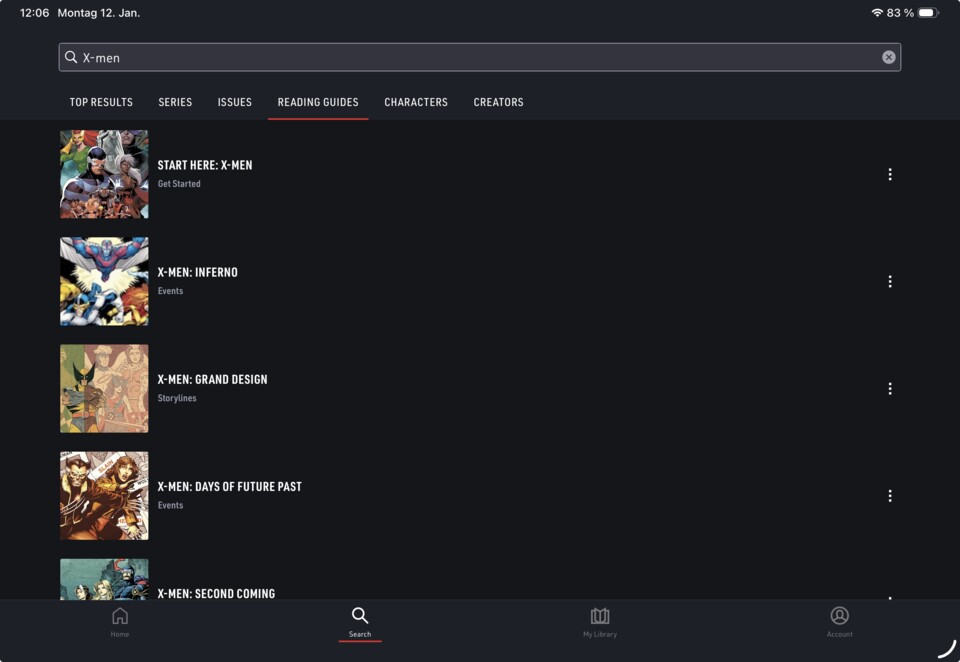Open the X-Men: Days of Future Past title
Viewport: 960px width, 662px height.
click(x=230, y=487)
